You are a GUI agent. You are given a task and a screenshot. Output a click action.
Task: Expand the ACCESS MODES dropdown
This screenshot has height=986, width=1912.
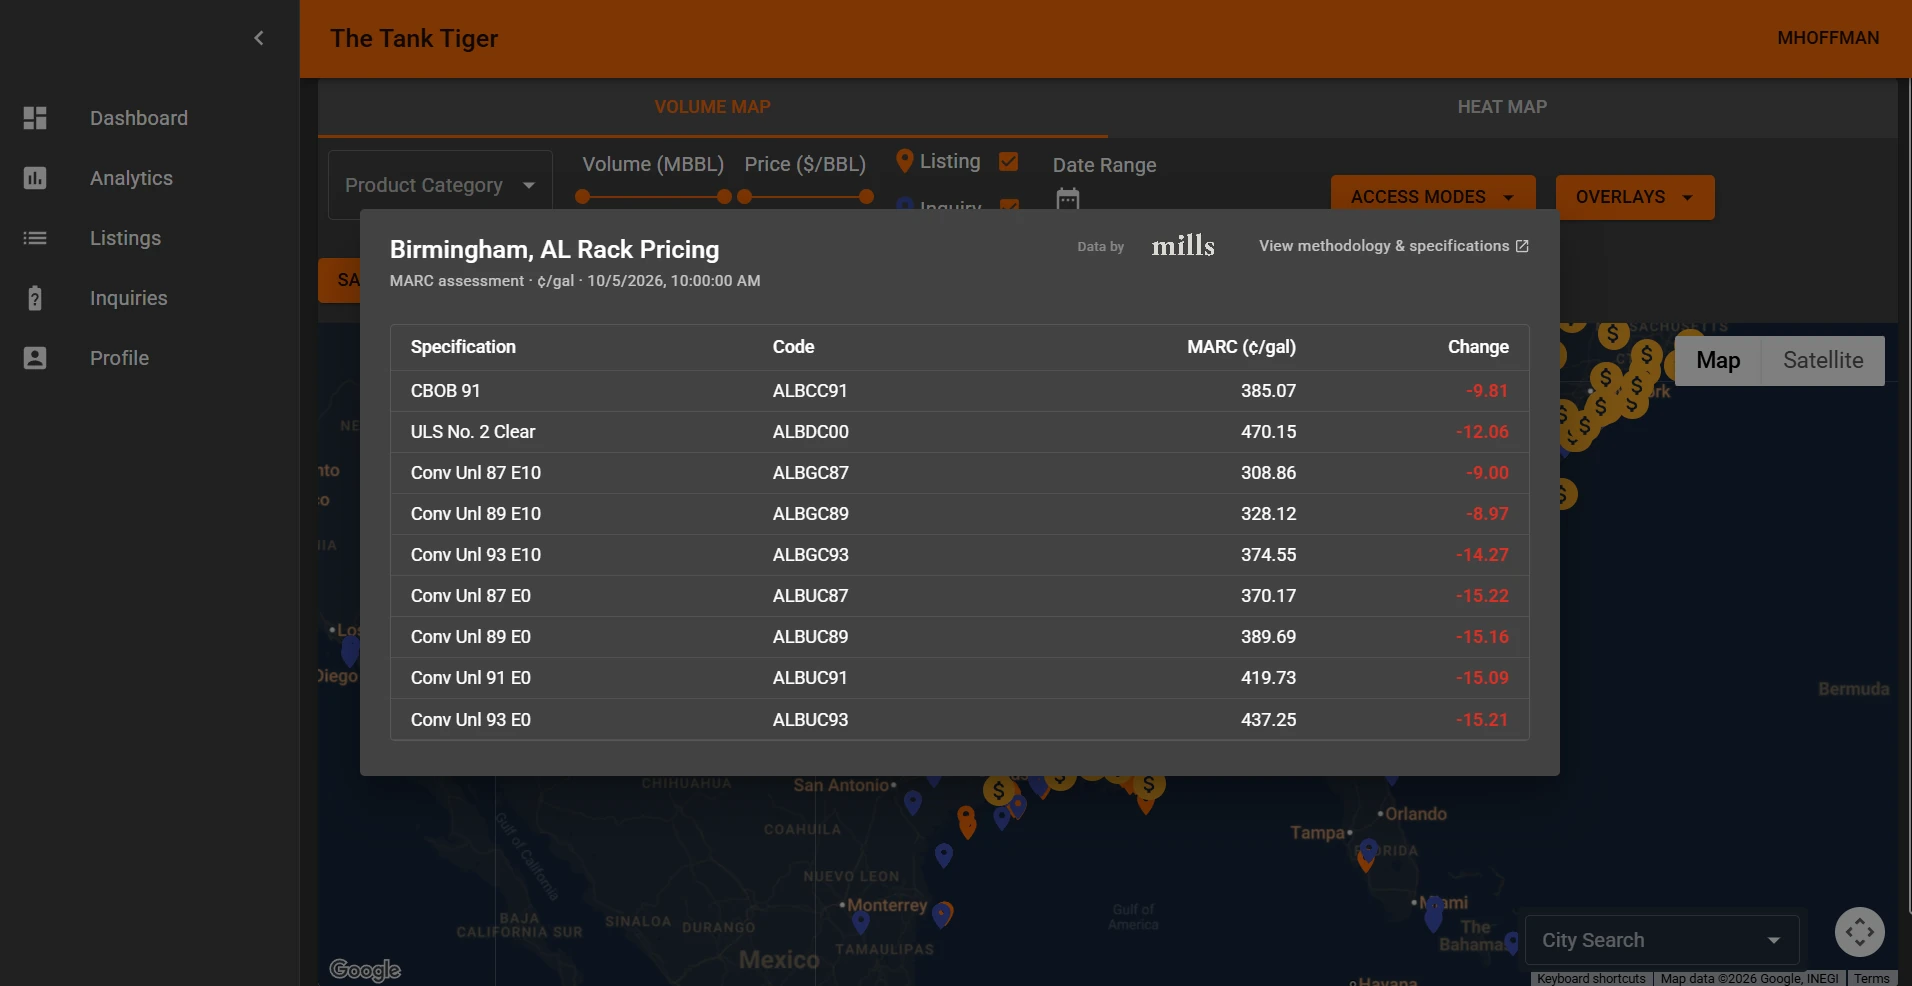tap(1432, 197)
